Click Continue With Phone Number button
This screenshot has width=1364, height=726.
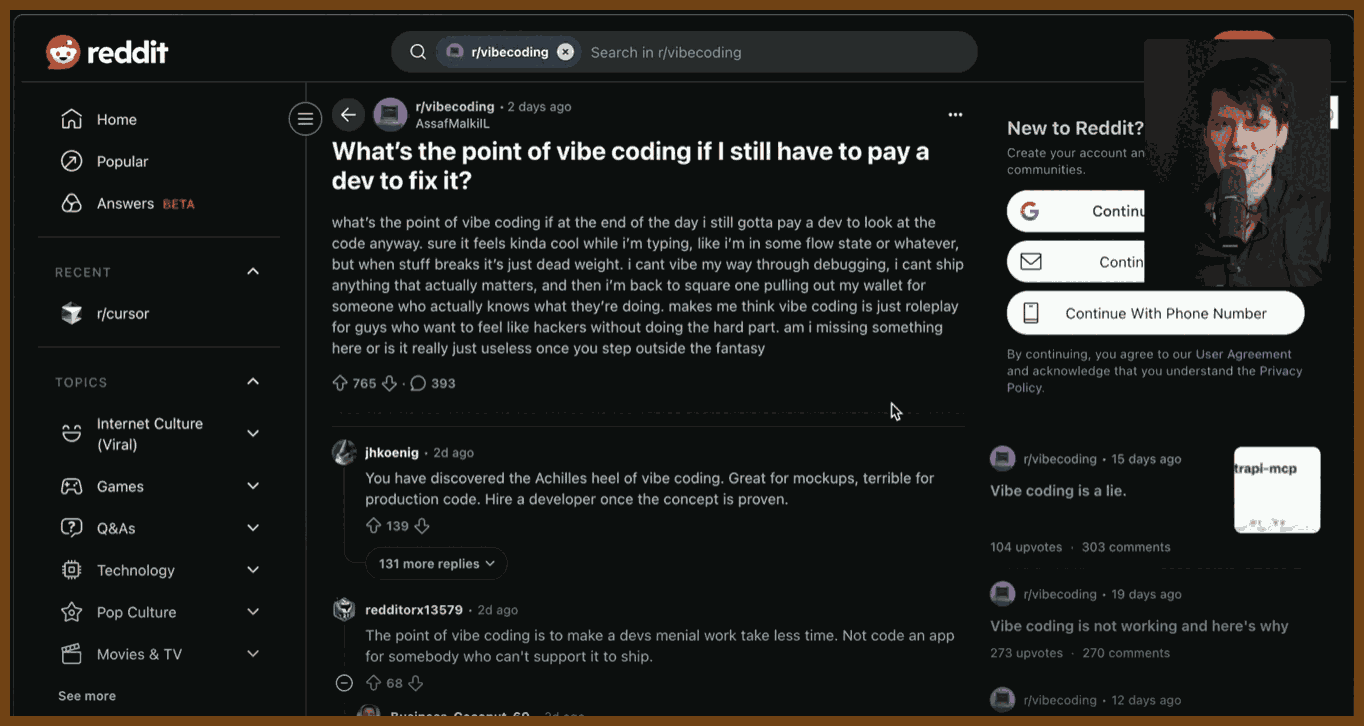[1155, 313]
